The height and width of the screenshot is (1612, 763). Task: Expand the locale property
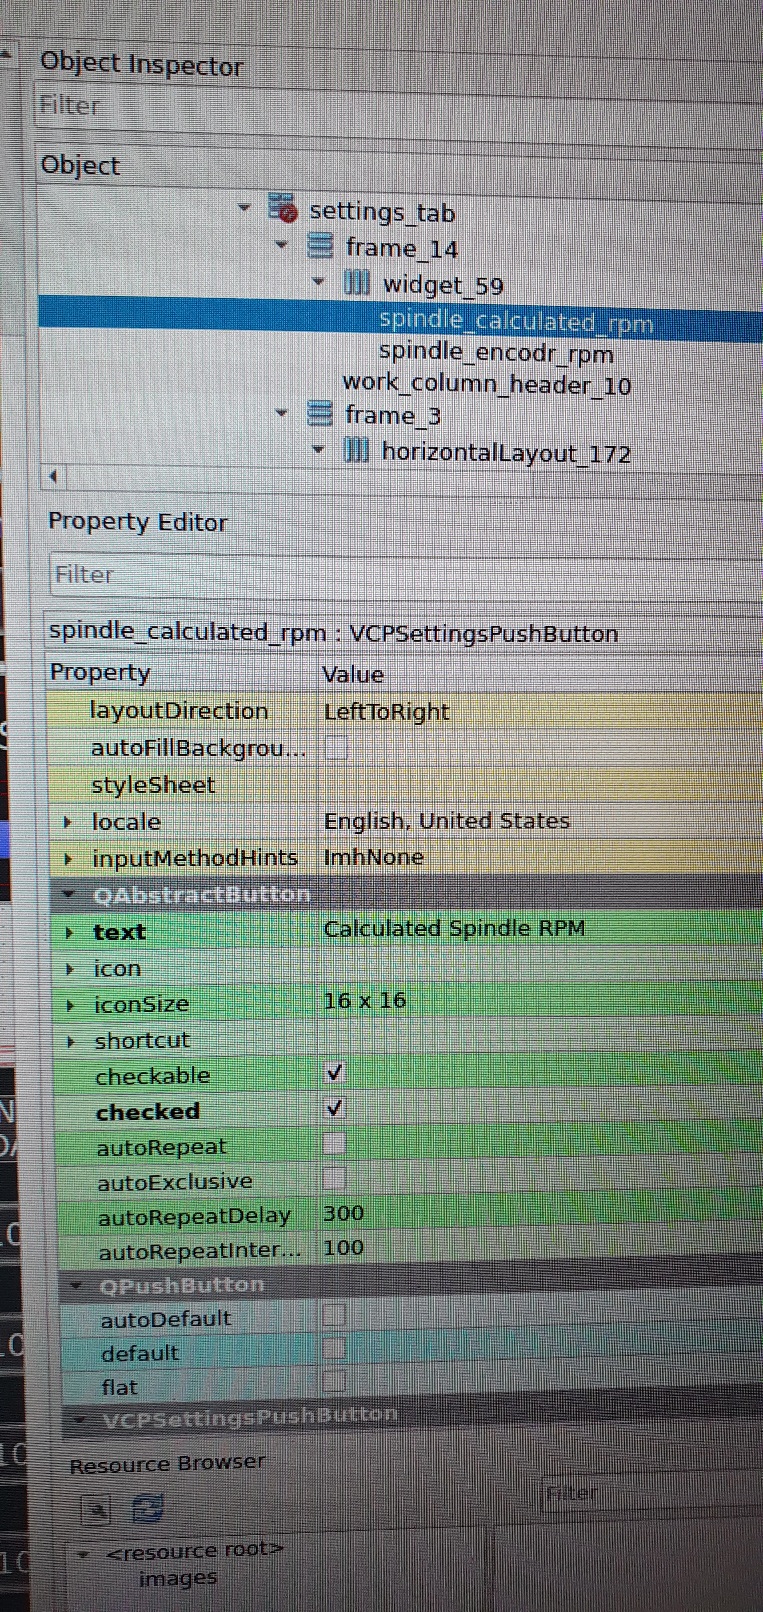[x=68, y=822]
